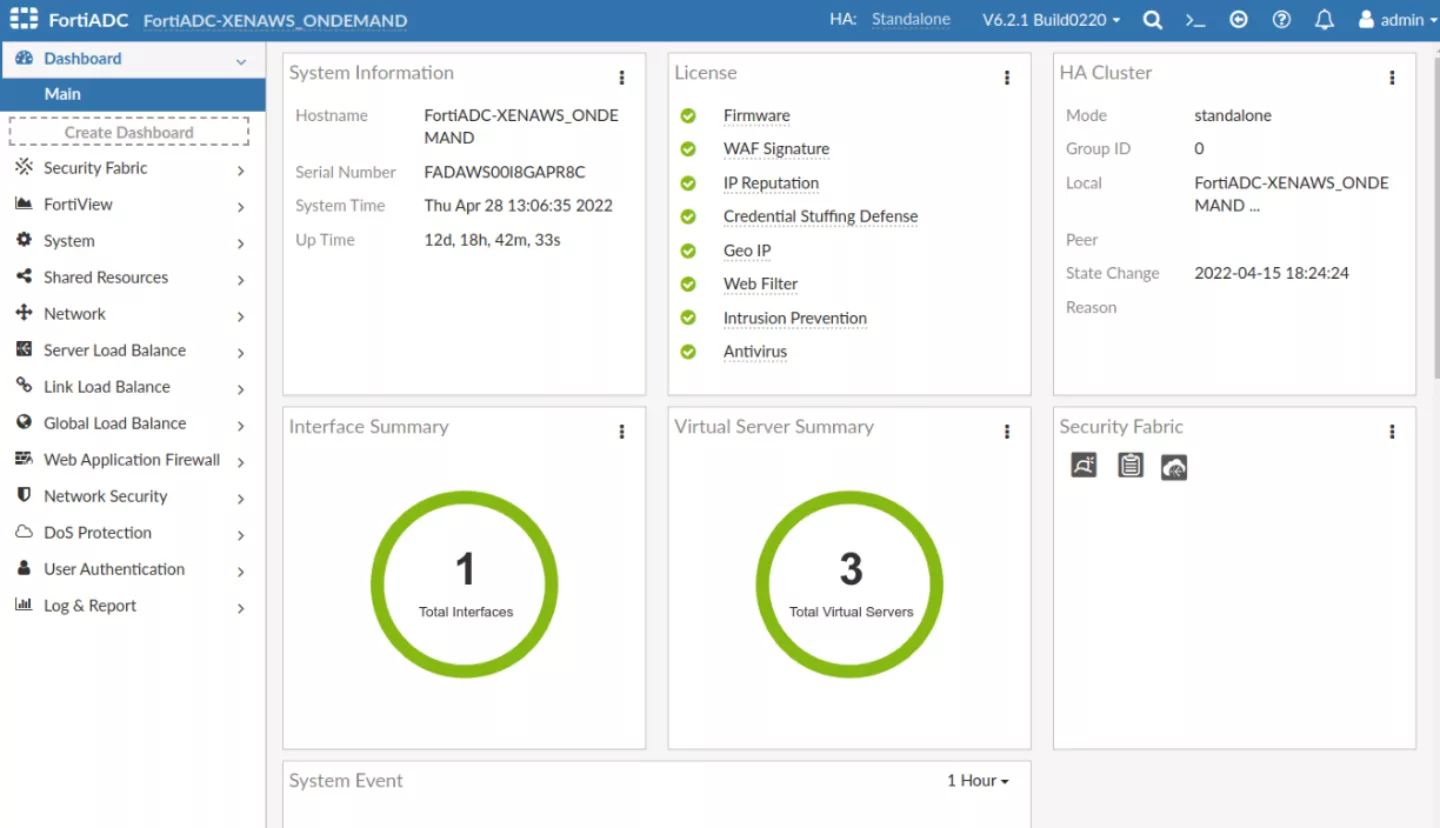Open the 1 Hour time range dropdown
Image resolution: width=1440 pixels, height=828 pixels.
[978, 780]
